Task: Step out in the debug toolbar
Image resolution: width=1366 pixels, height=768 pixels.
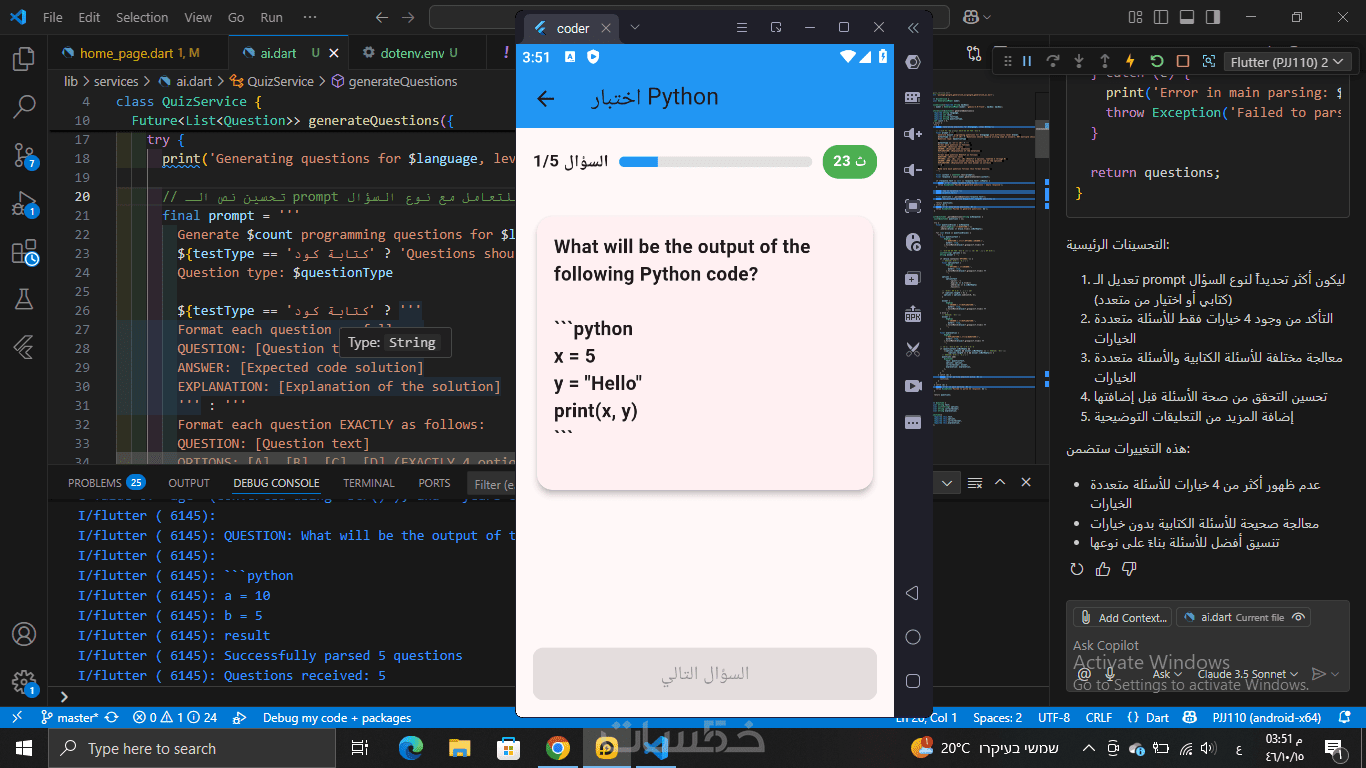Action: point(1104,61)
